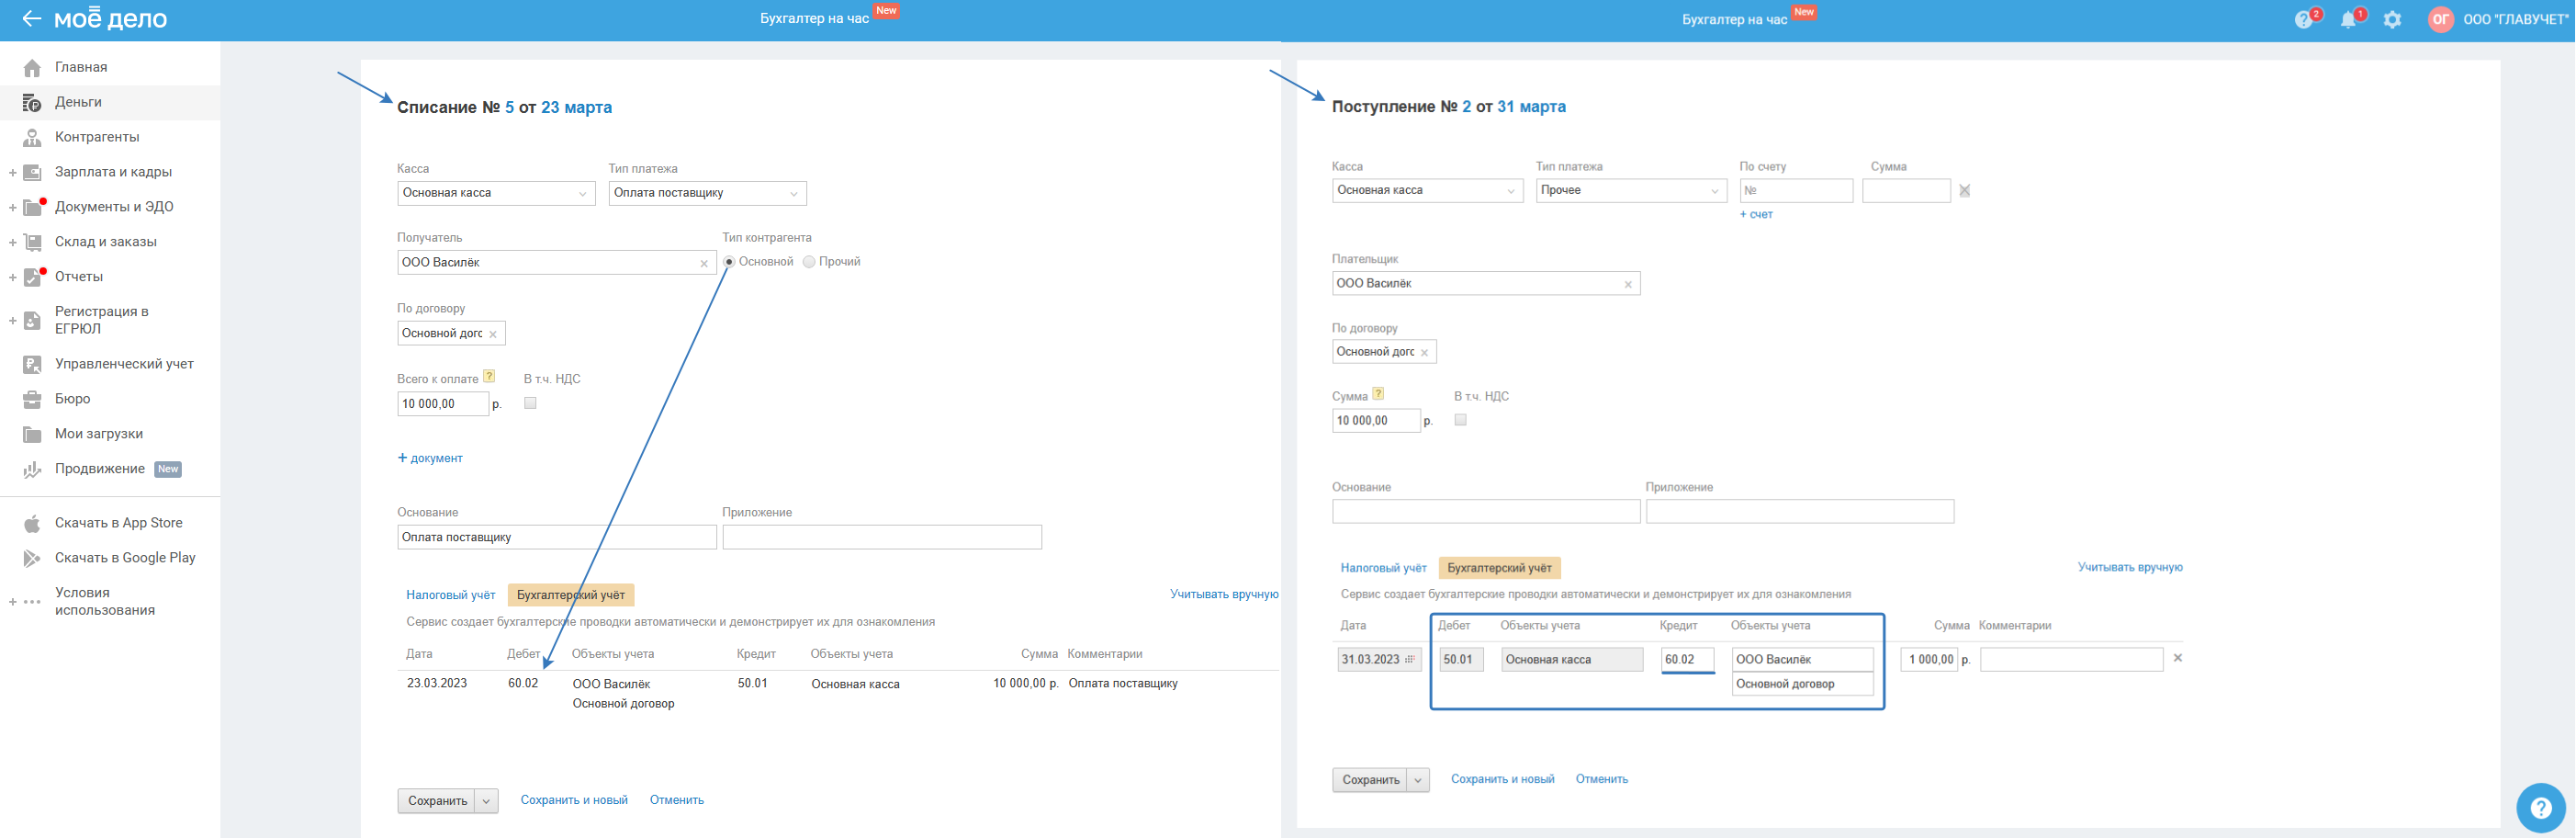Click the Основание field containing Оплата поставщику

click(556, 538)
